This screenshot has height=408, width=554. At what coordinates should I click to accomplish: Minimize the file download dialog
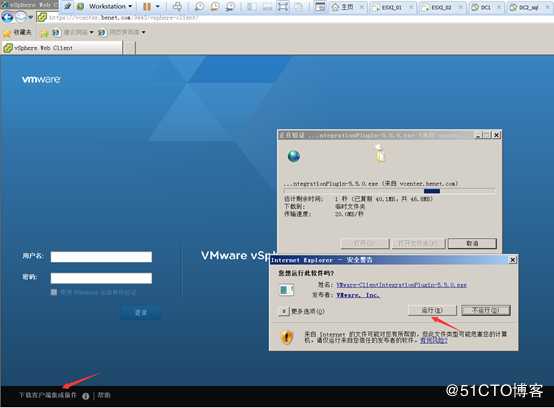[x=478, y=135]
